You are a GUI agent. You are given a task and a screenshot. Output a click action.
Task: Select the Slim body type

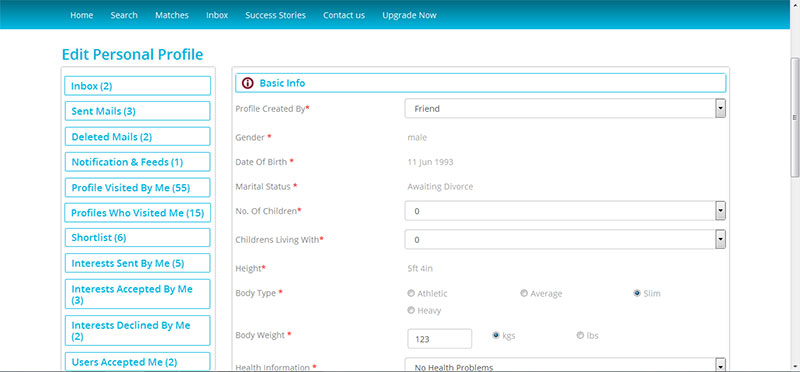pos(637,293)
